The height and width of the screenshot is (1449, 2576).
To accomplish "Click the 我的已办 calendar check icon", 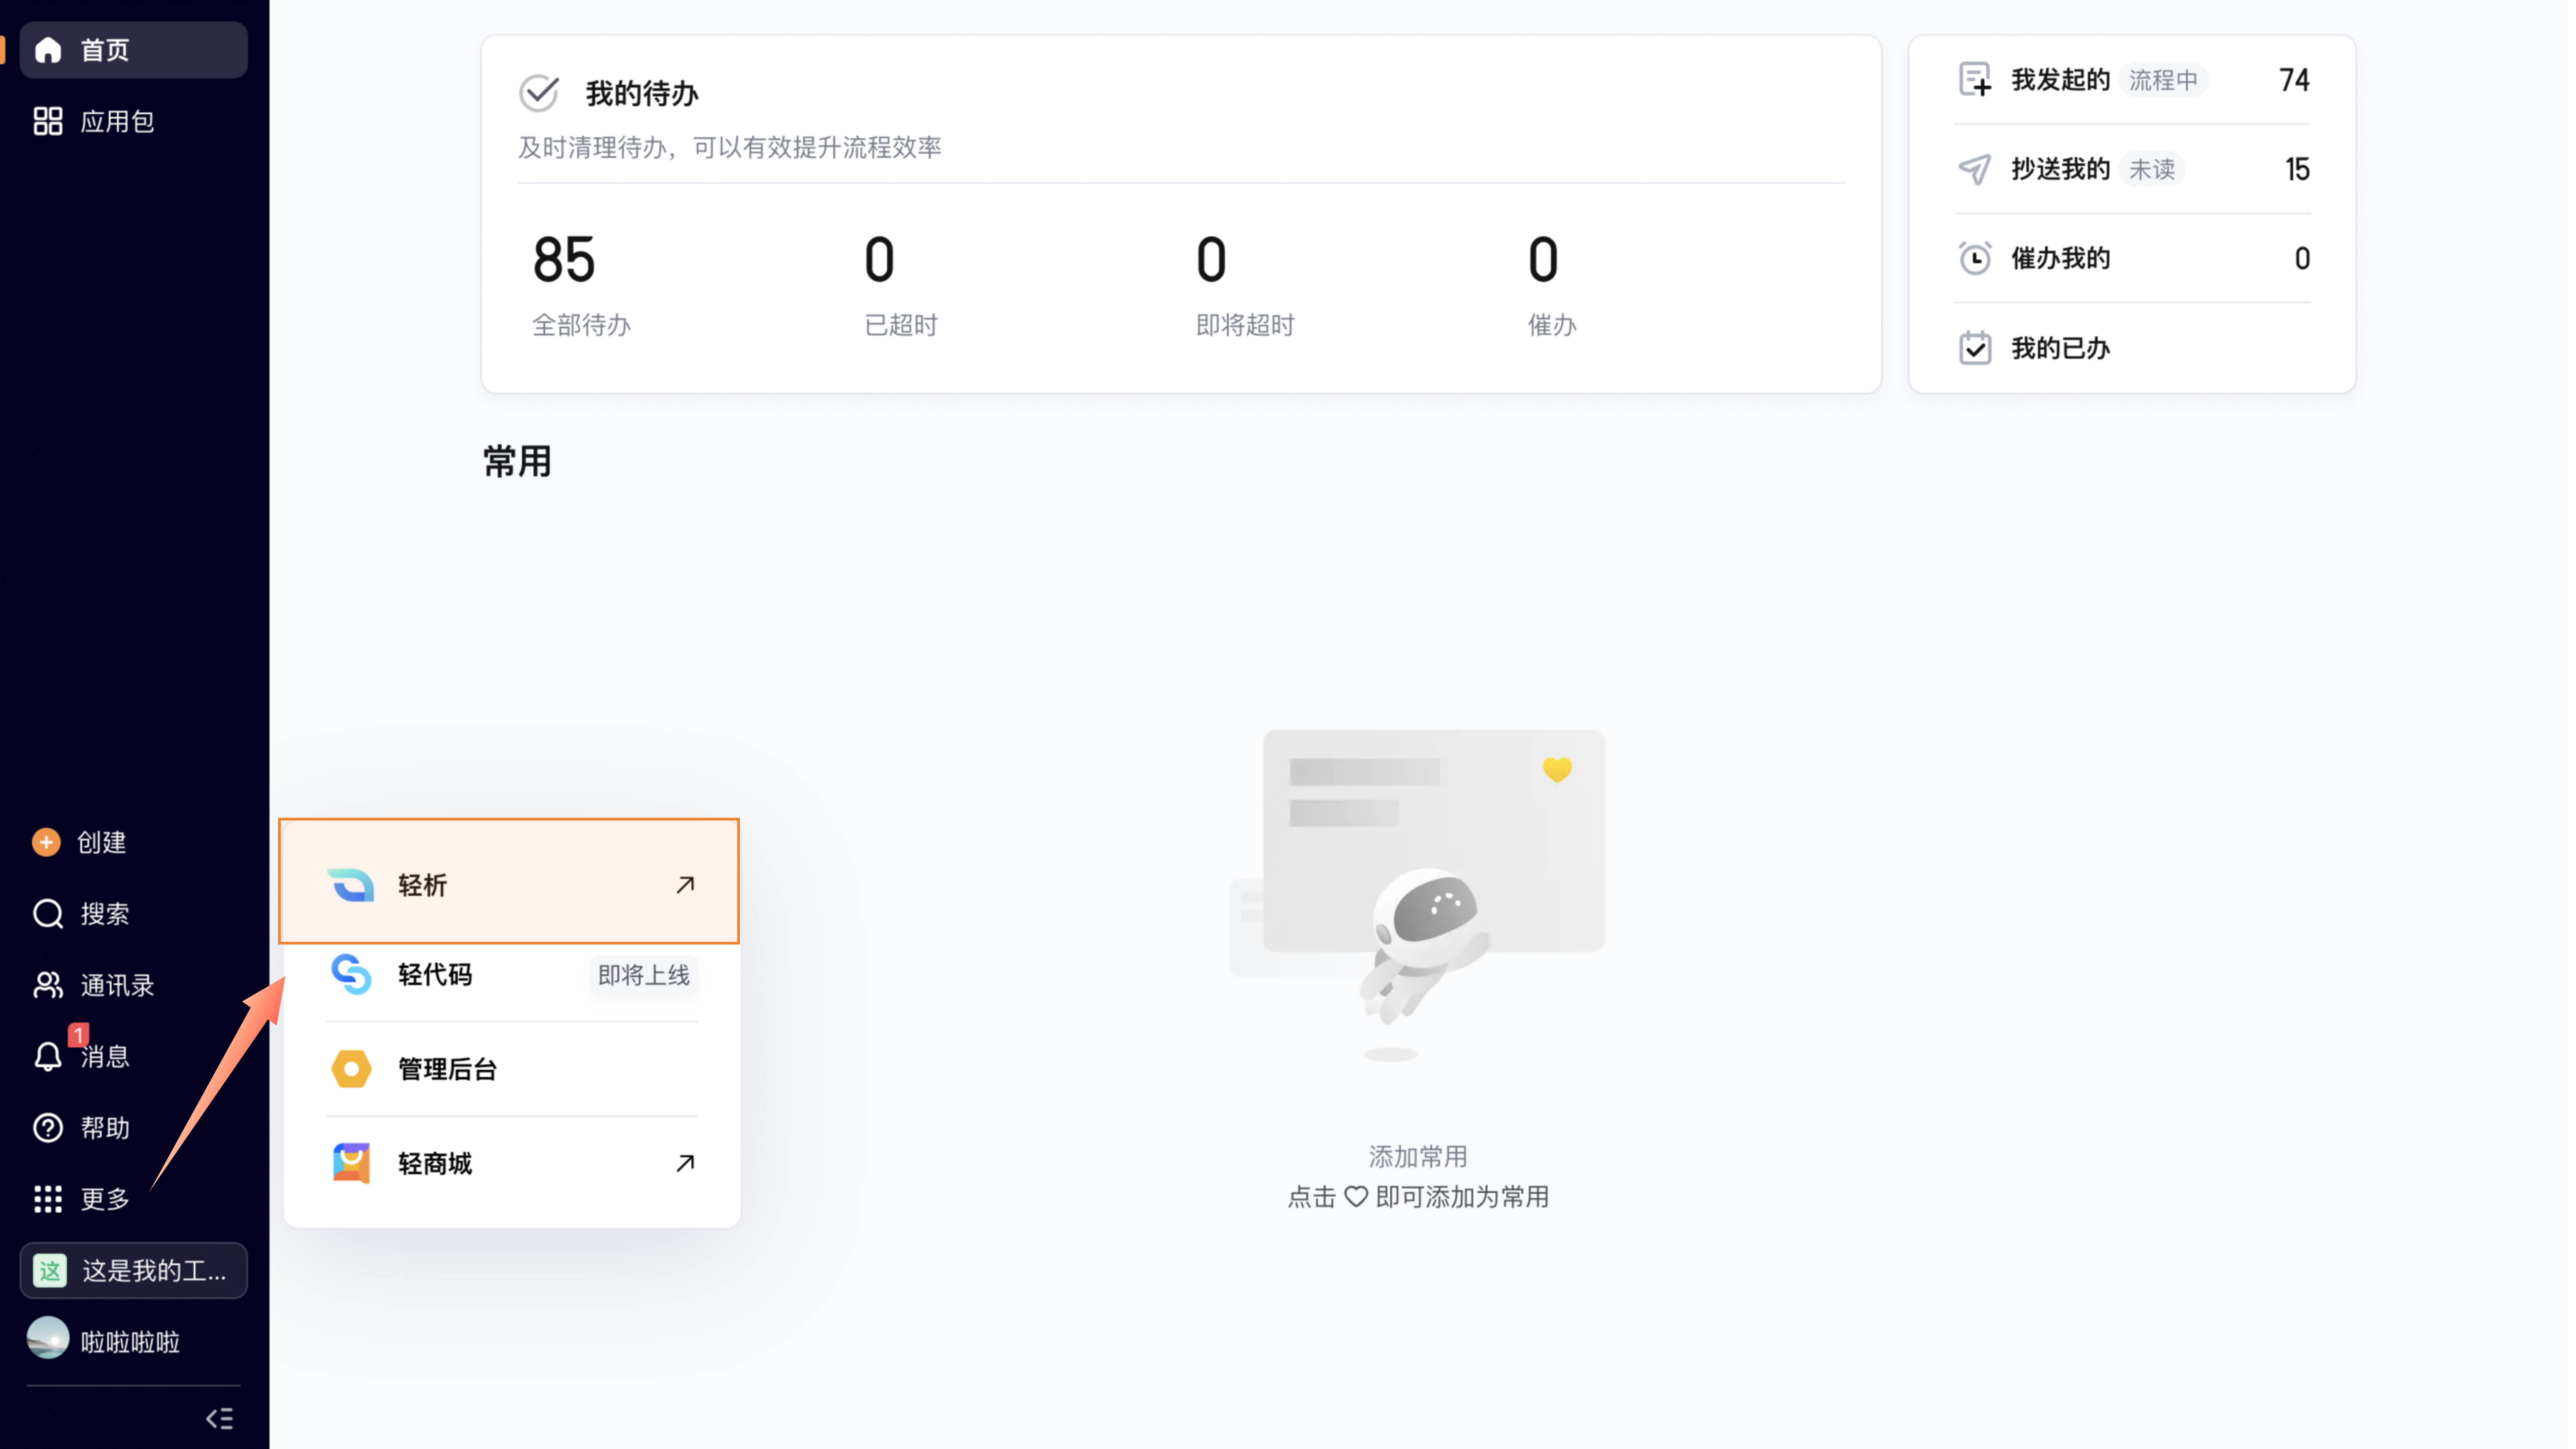I will point(1975,348).
